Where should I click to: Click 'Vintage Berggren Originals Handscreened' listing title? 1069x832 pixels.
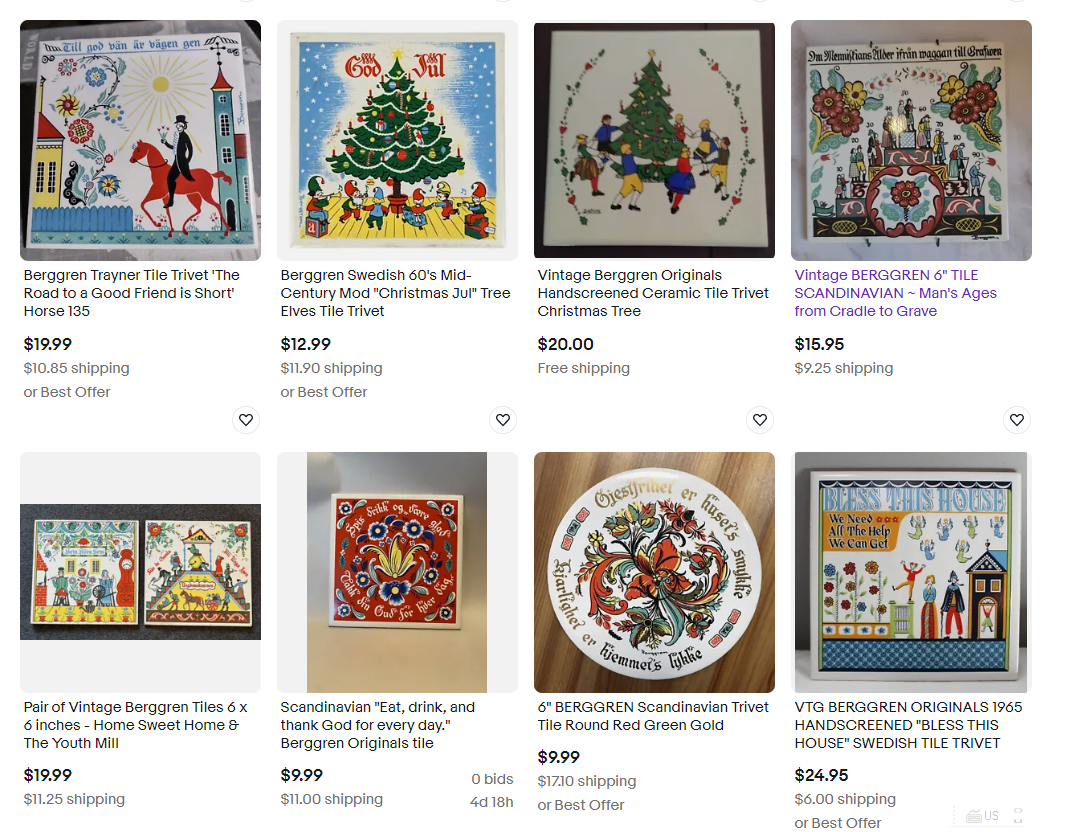pyautogui.click(x=653, y=293)
